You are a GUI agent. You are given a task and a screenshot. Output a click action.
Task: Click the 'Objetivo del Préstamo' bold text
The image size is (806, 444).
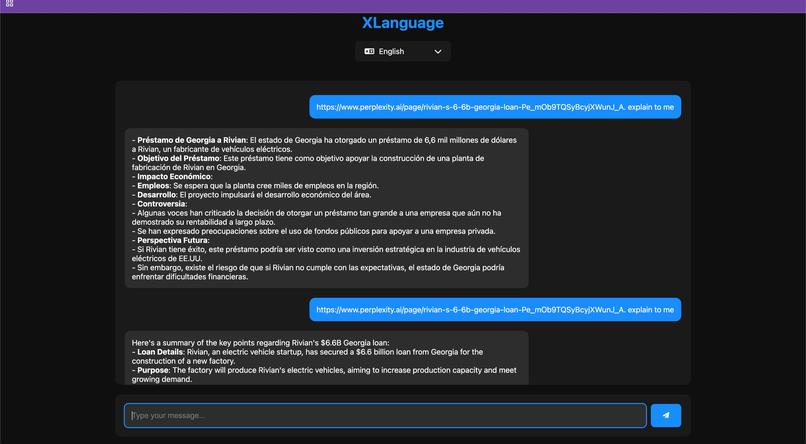point(178,158)
